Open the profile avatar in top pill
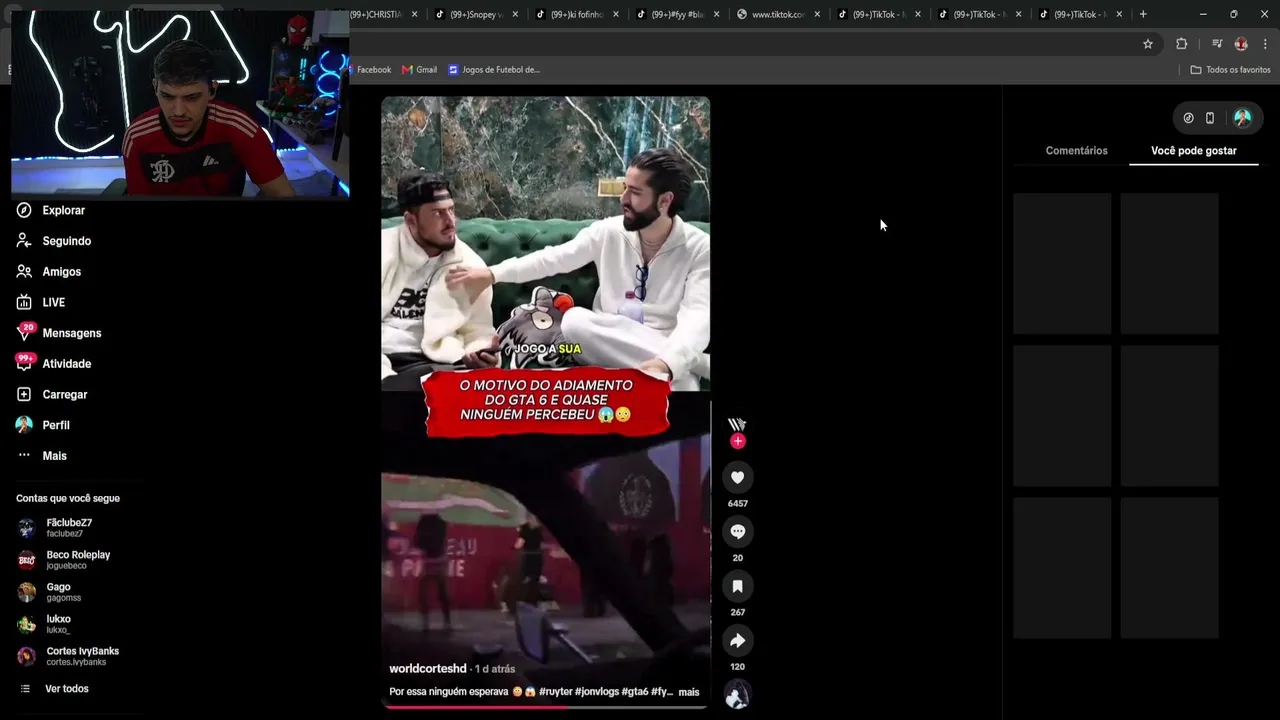The image size is (1280, 720). pos(1242,118)
